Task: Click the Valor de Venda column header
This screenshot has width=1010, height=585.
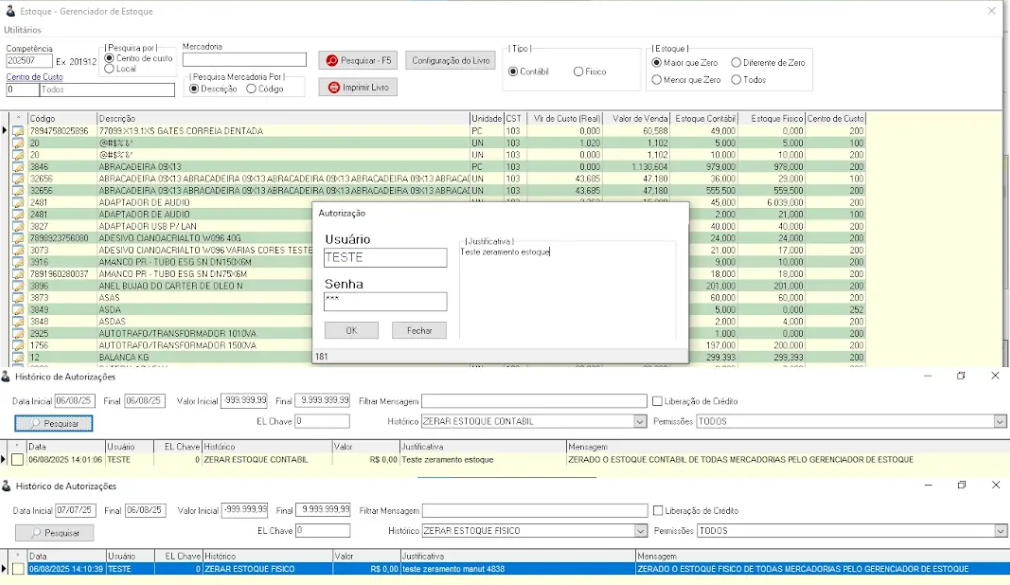Action: [x=636, y=119]
